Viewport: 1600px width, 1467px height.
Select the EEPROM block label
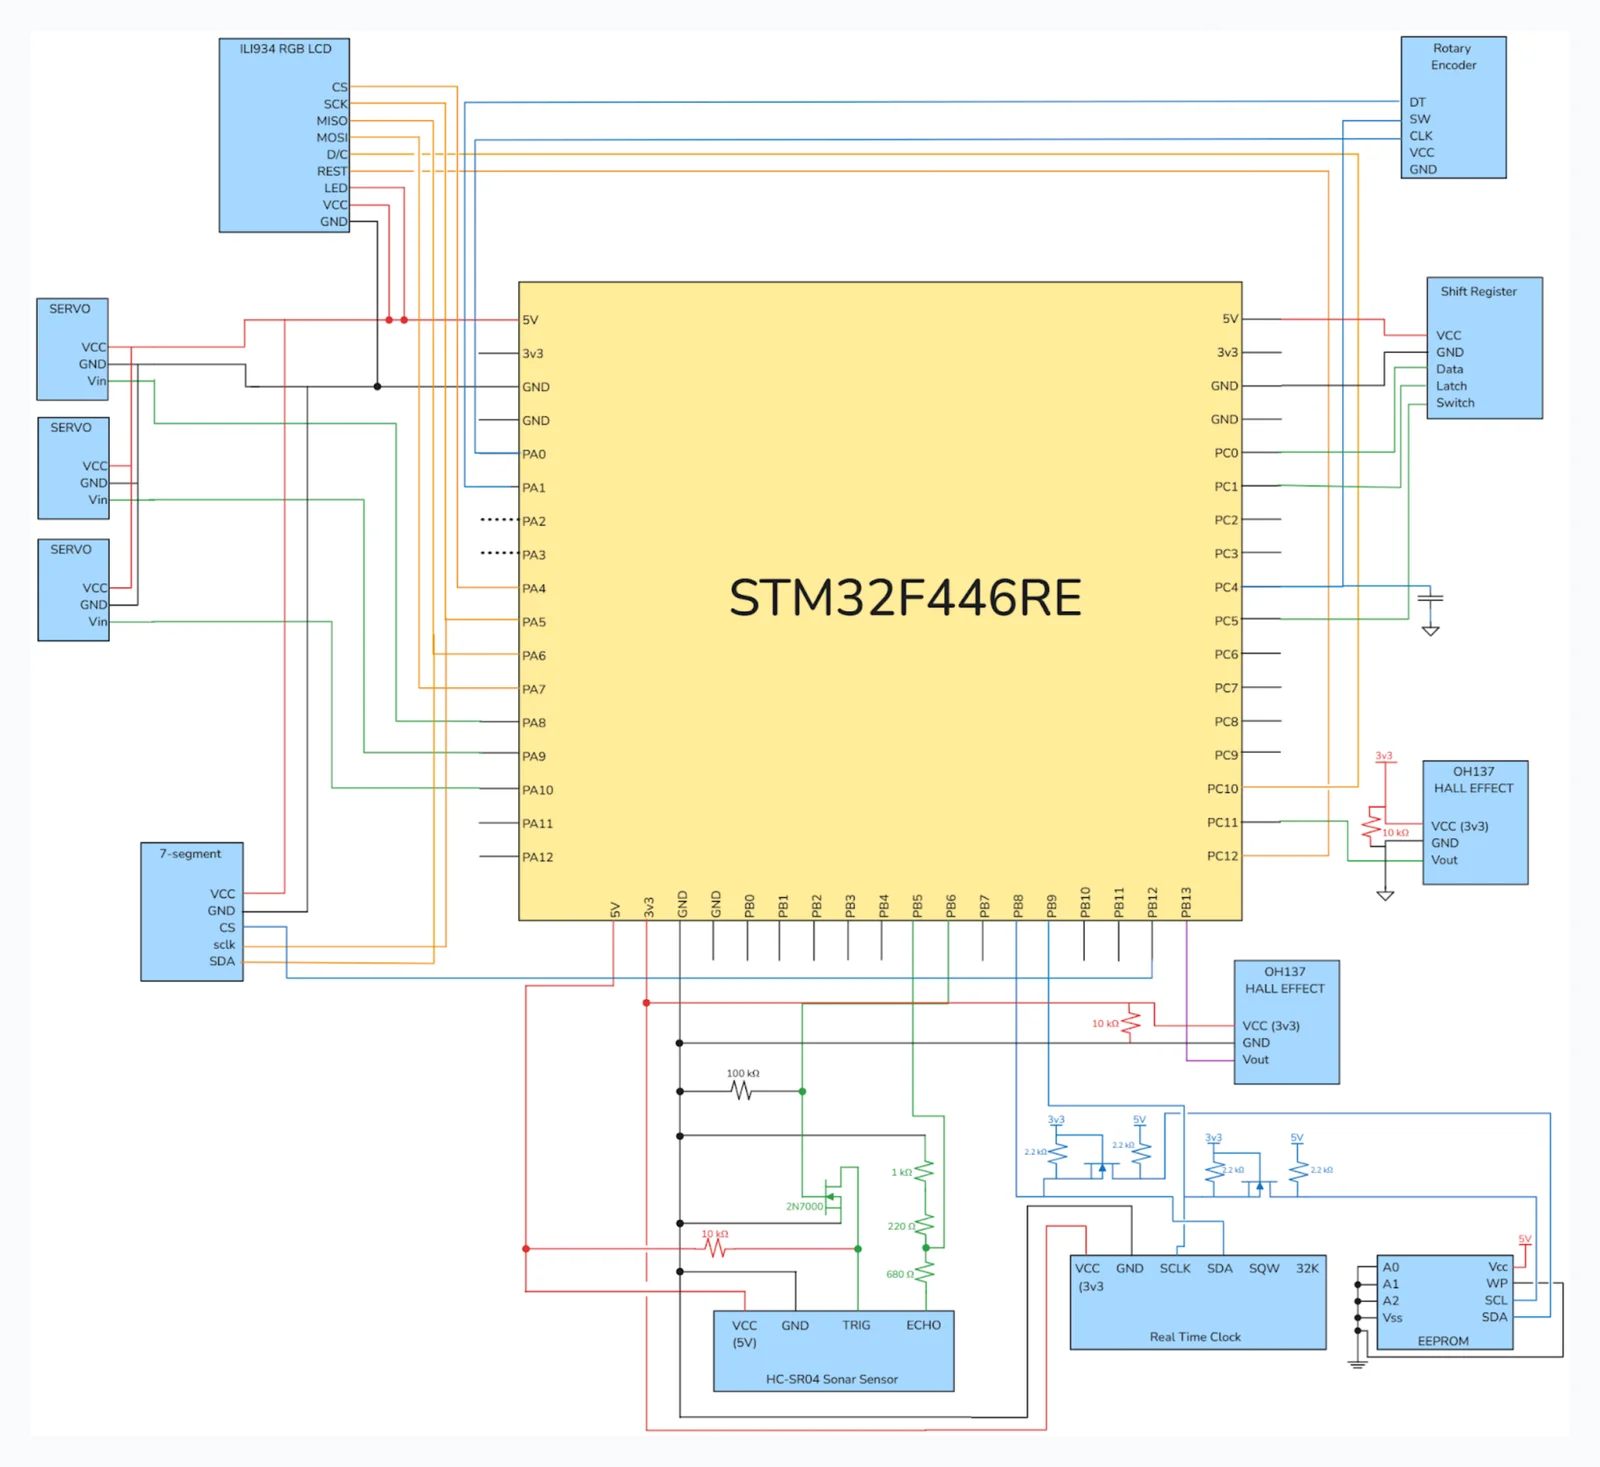pos(1443,1341)
